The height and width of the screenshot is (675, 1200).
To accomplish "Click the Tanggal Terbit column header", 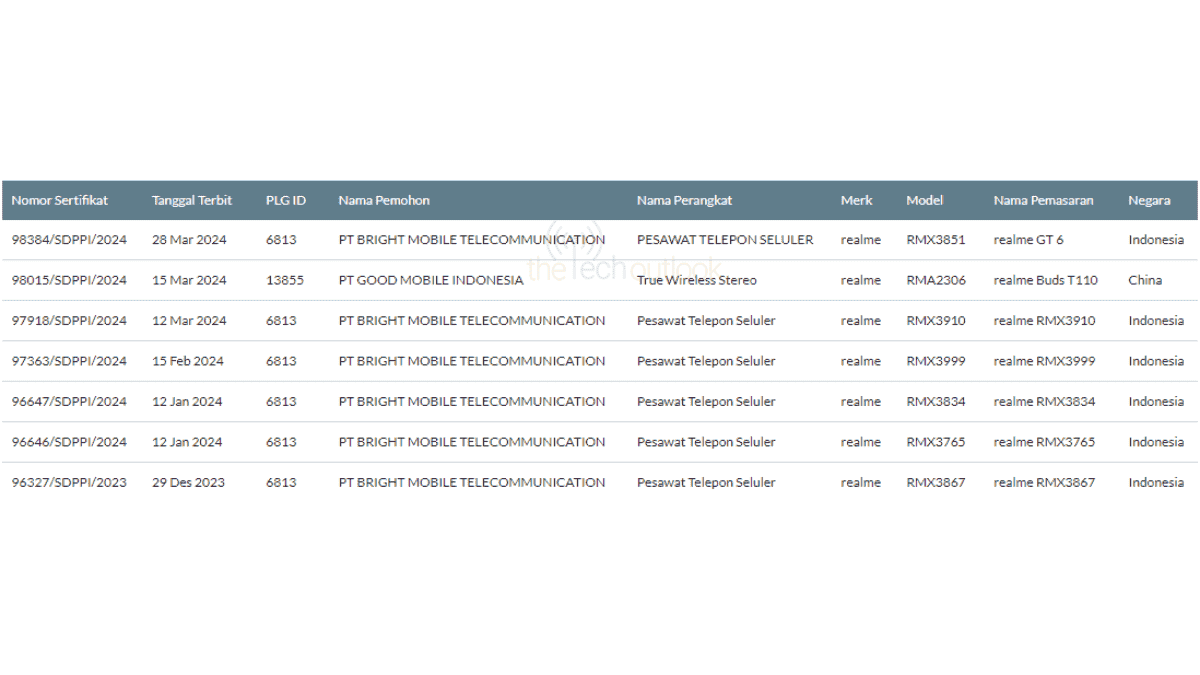I will (192, 200).
